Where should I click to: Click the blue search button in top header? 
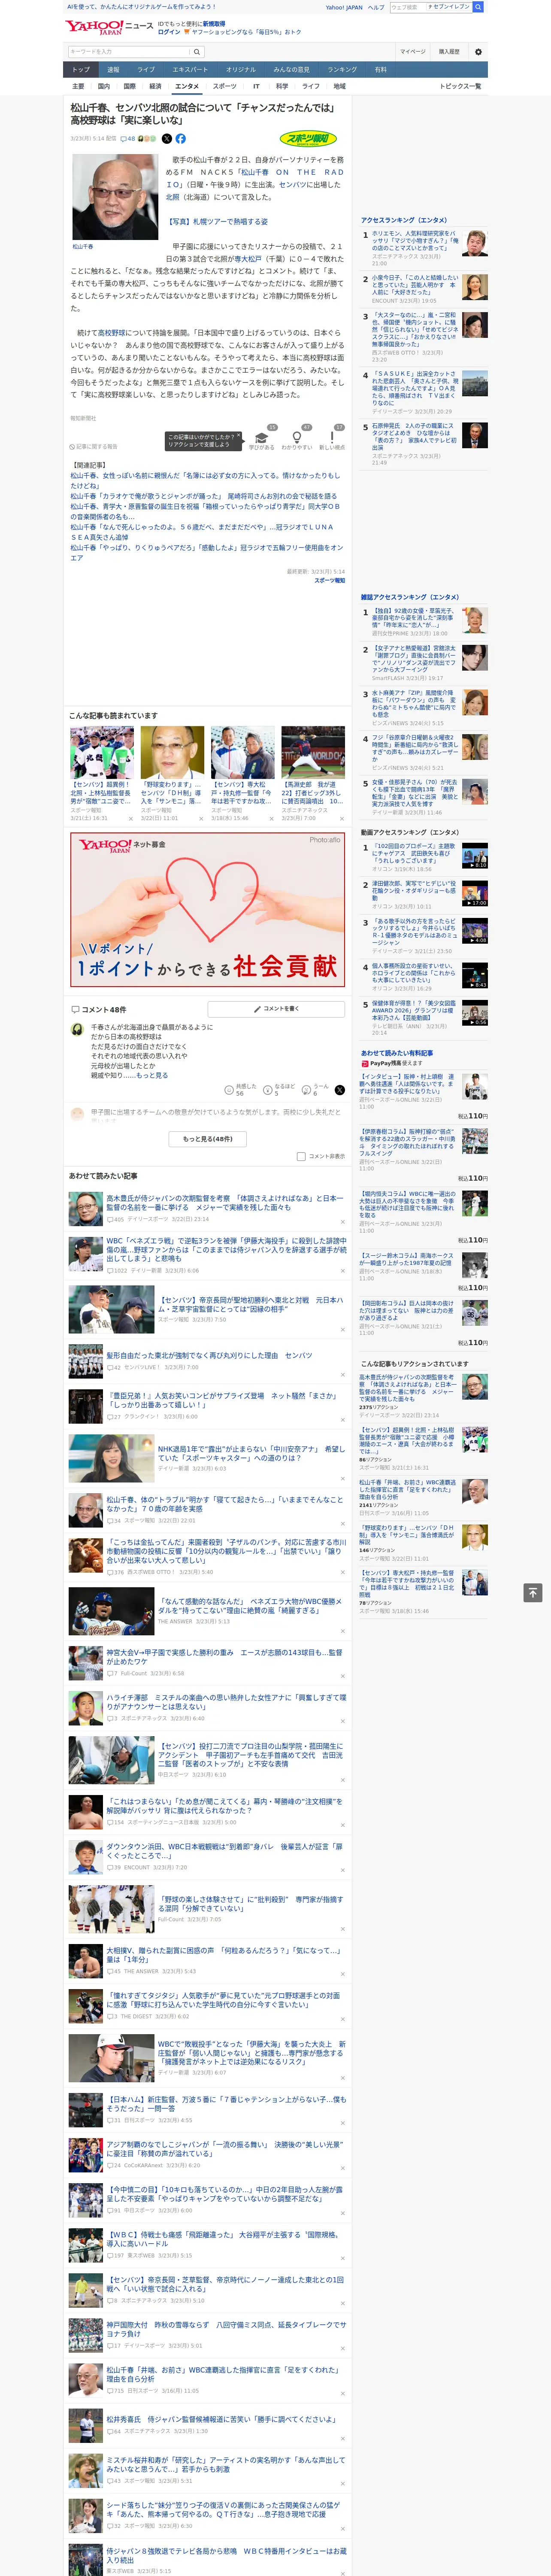click(x=478, y=7)
